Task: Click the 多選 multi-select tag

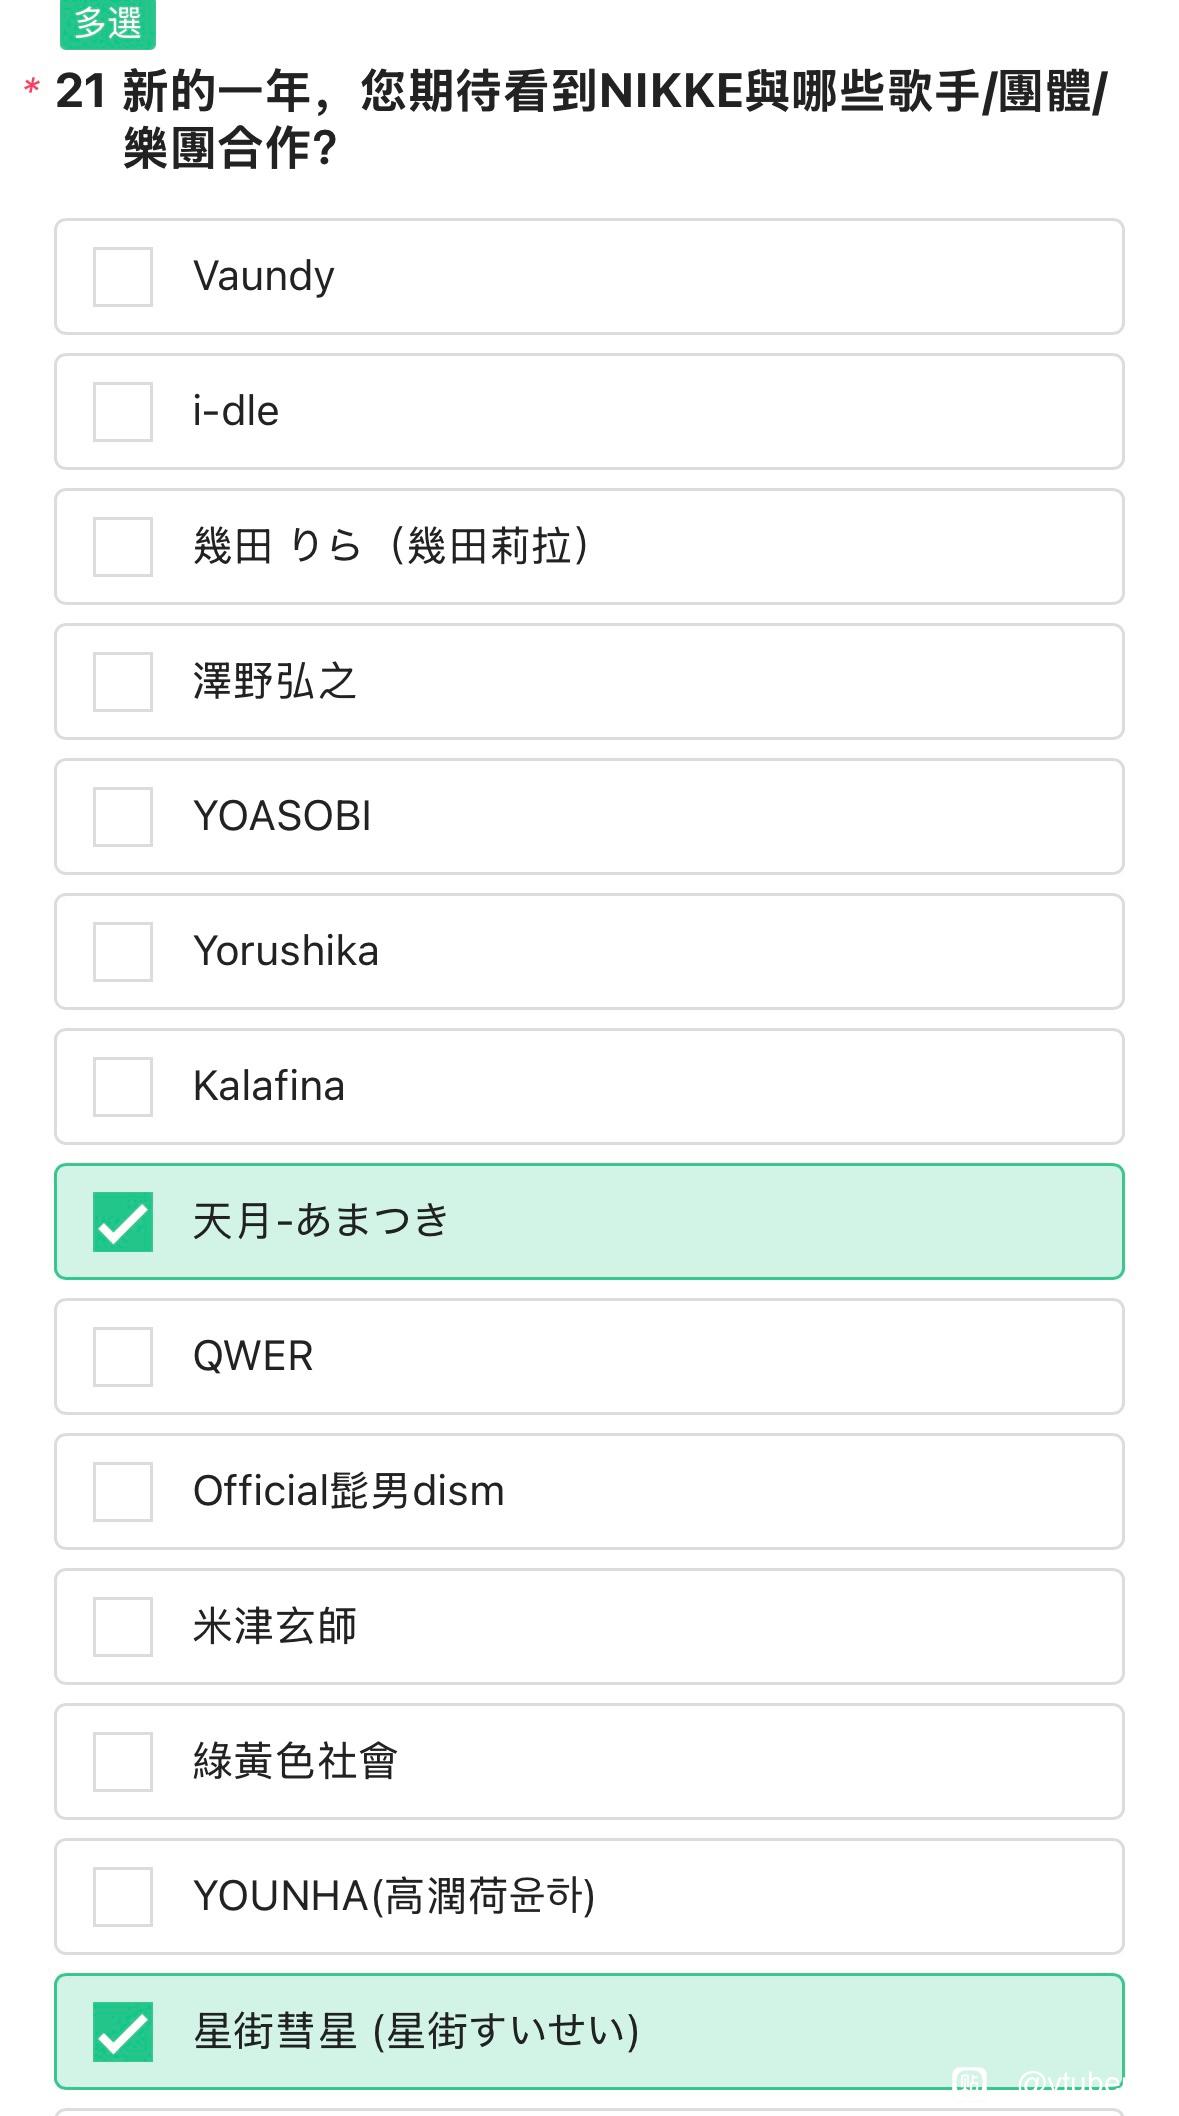Action: (108, 23)
